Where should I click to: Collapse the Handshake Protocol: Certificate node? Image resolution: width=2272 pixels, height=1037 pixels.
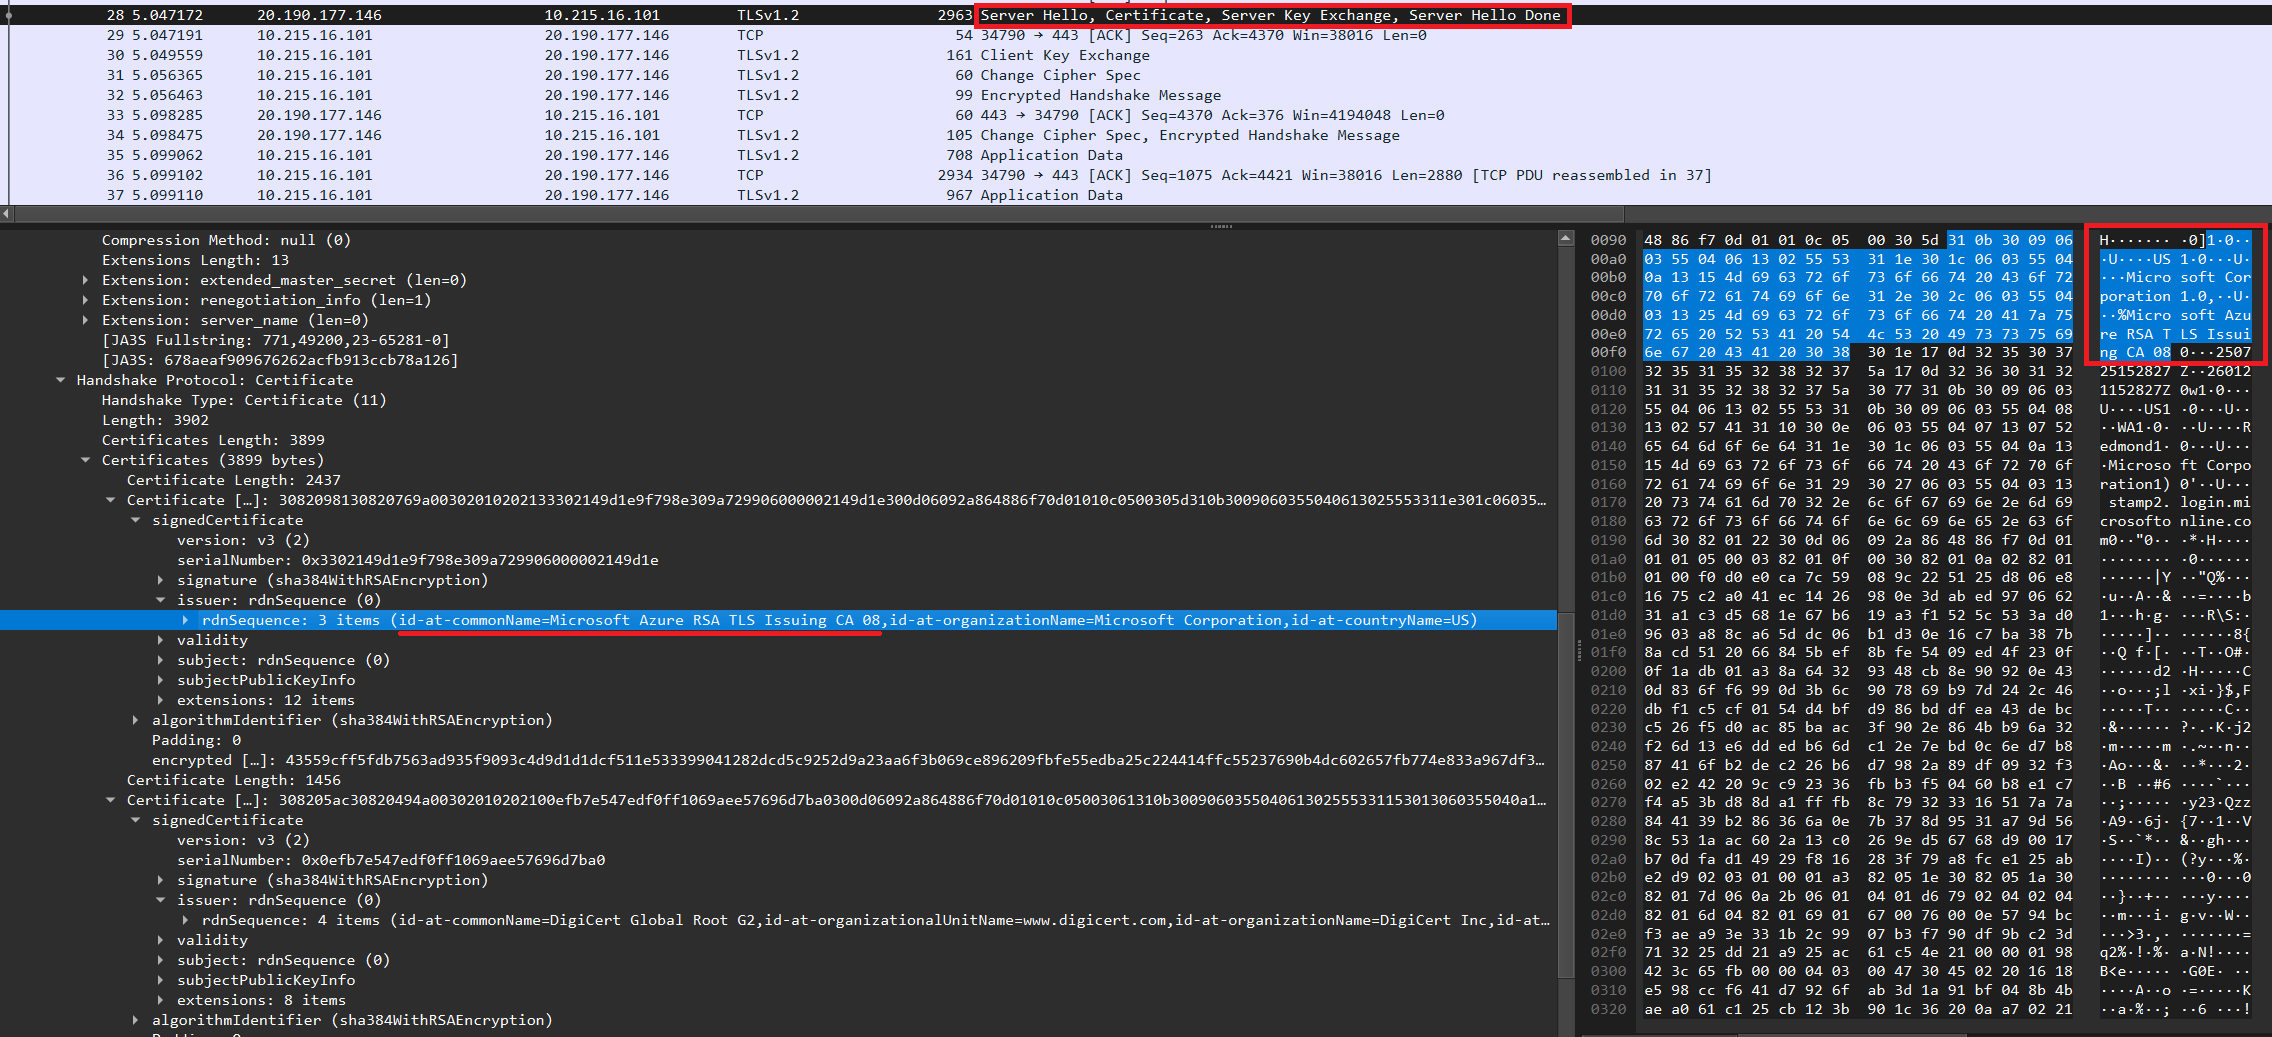click(61, 380)
